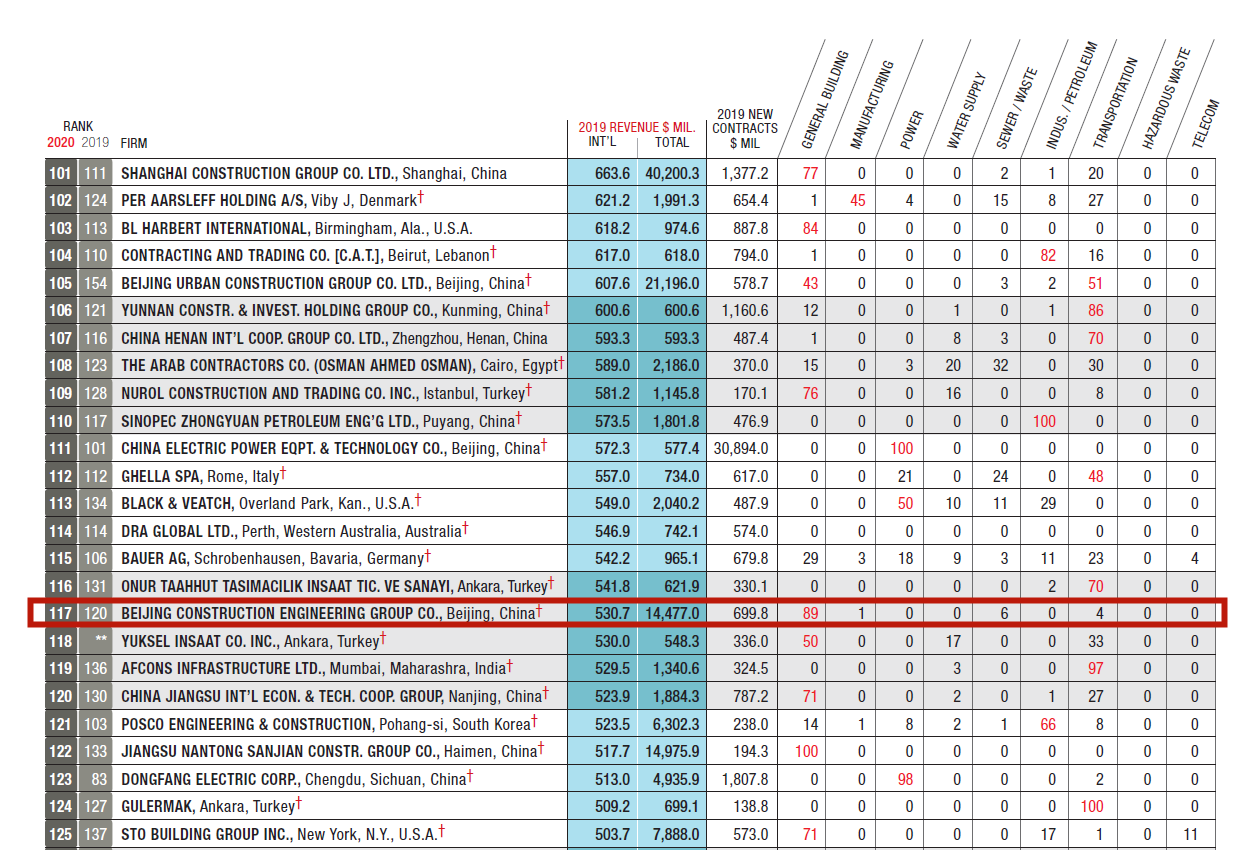This screenshot has width=1255, height=850.
Task: Select the 2019 REVENUE $ MIL. heading
Action: point(636,127)
